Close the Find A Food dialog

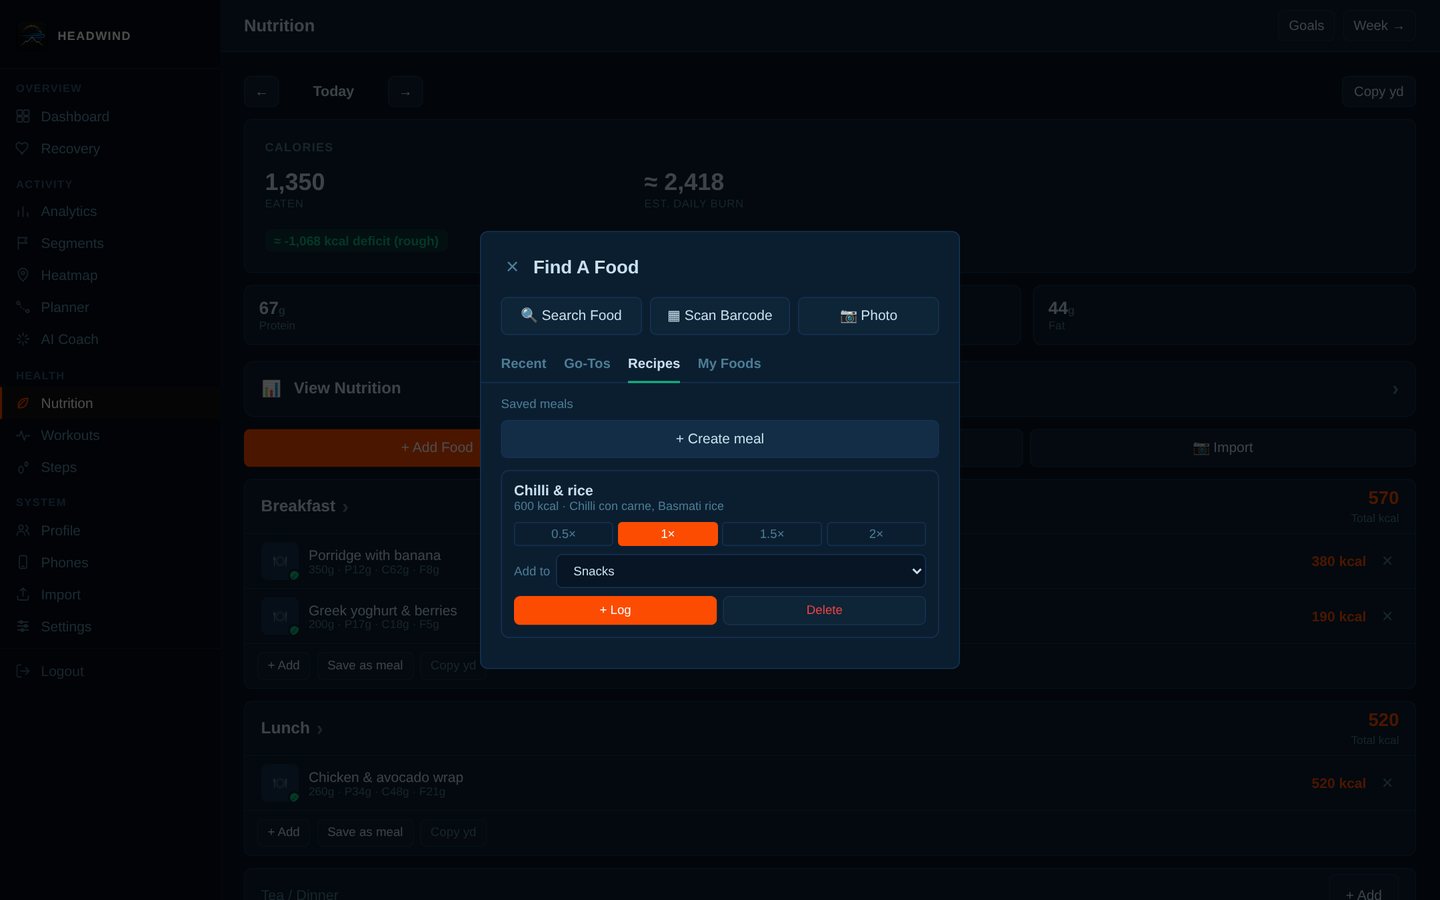click(x=512, y=267)
